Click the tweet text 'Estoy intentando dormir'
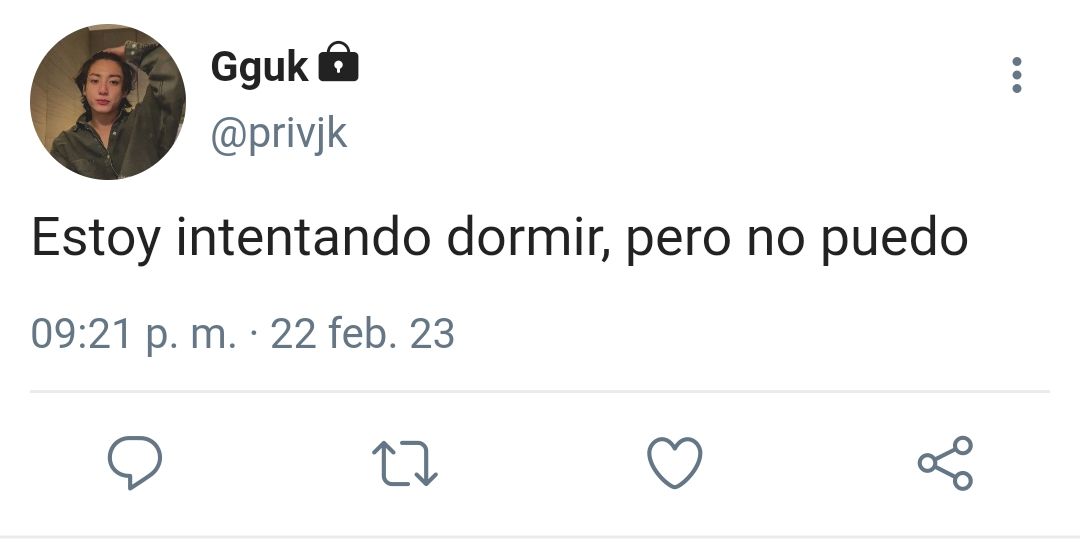Viewport: 1080px width, 555px height. click(321, 238)
